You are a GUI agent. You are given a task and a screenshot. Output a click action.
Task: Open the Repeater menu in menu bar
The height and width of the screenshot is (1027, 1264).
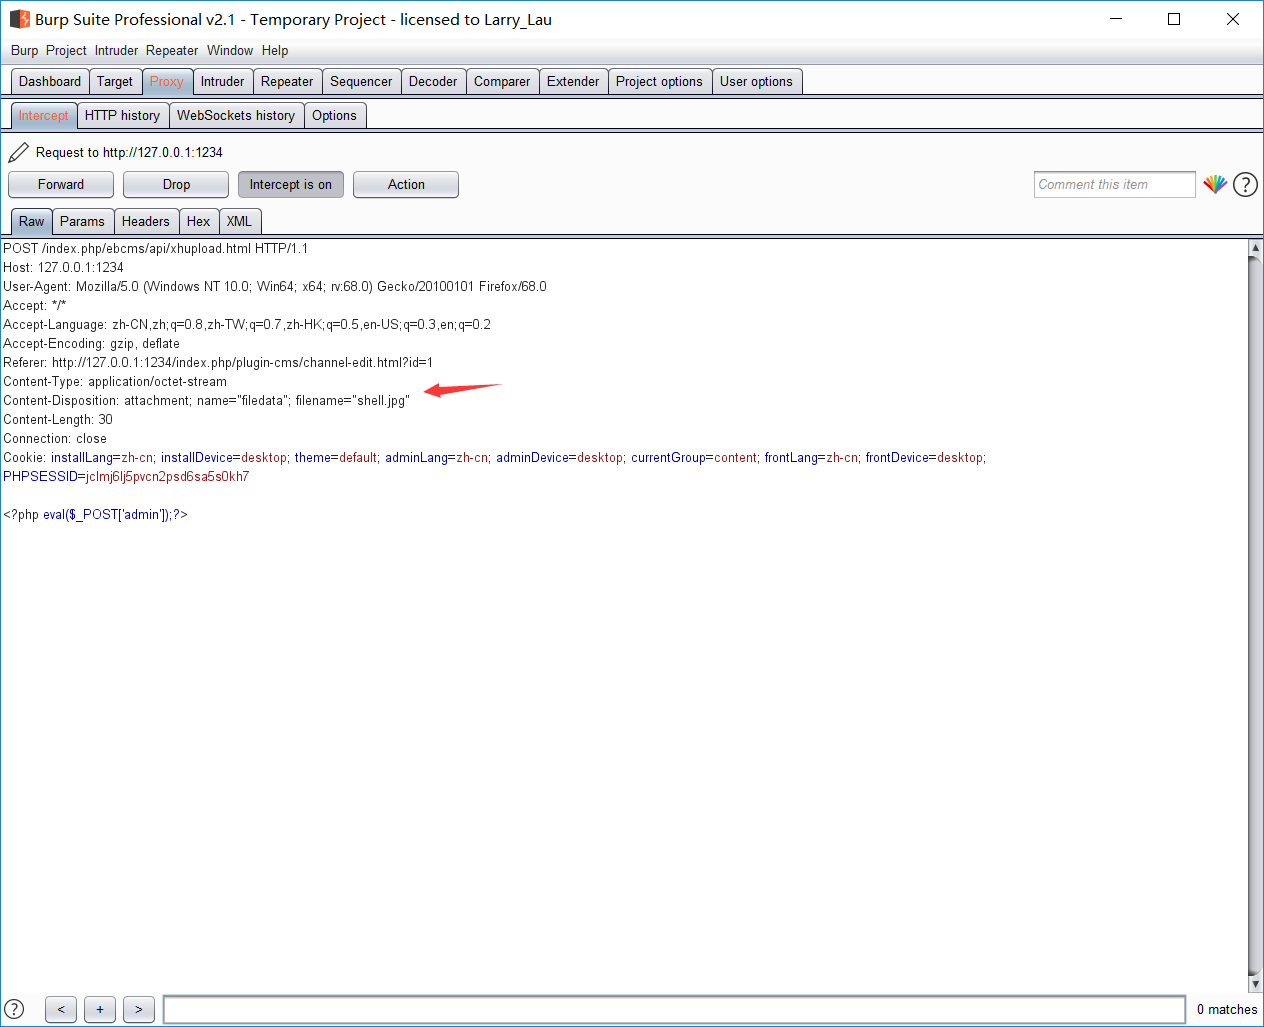click(172, 50)
